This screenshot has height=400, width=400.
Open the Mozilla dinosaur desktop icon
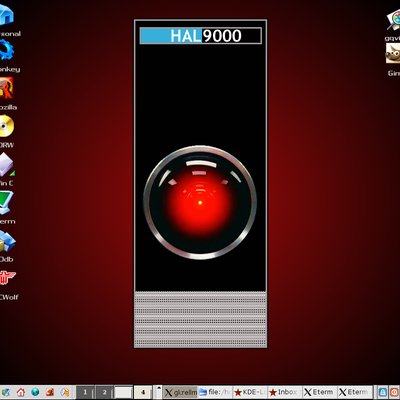coord(6,88)
